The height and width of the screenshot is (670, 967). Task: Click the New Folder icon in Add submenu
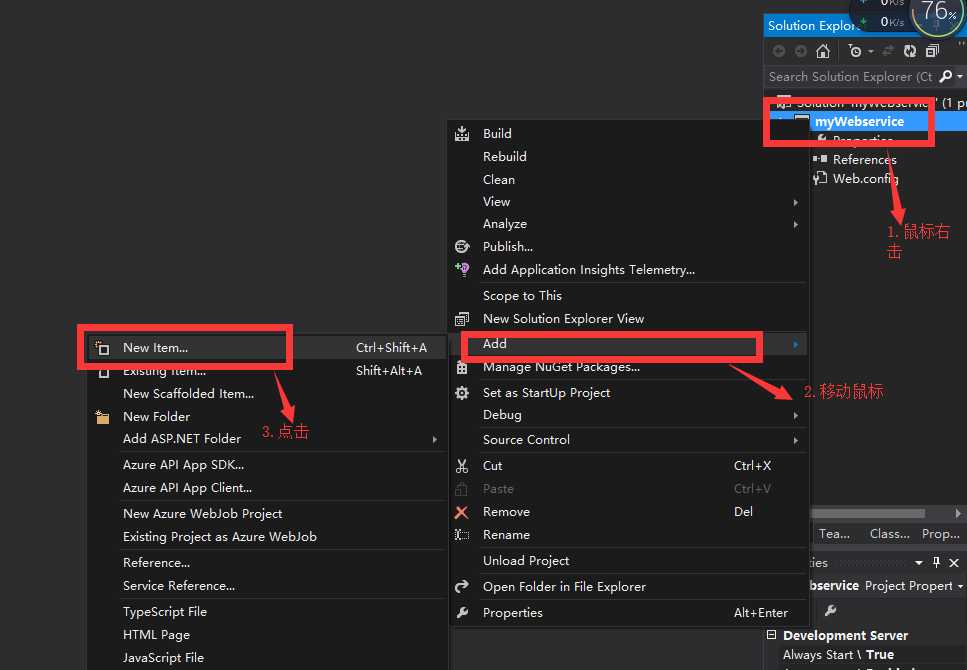click(x=102, y=417)
